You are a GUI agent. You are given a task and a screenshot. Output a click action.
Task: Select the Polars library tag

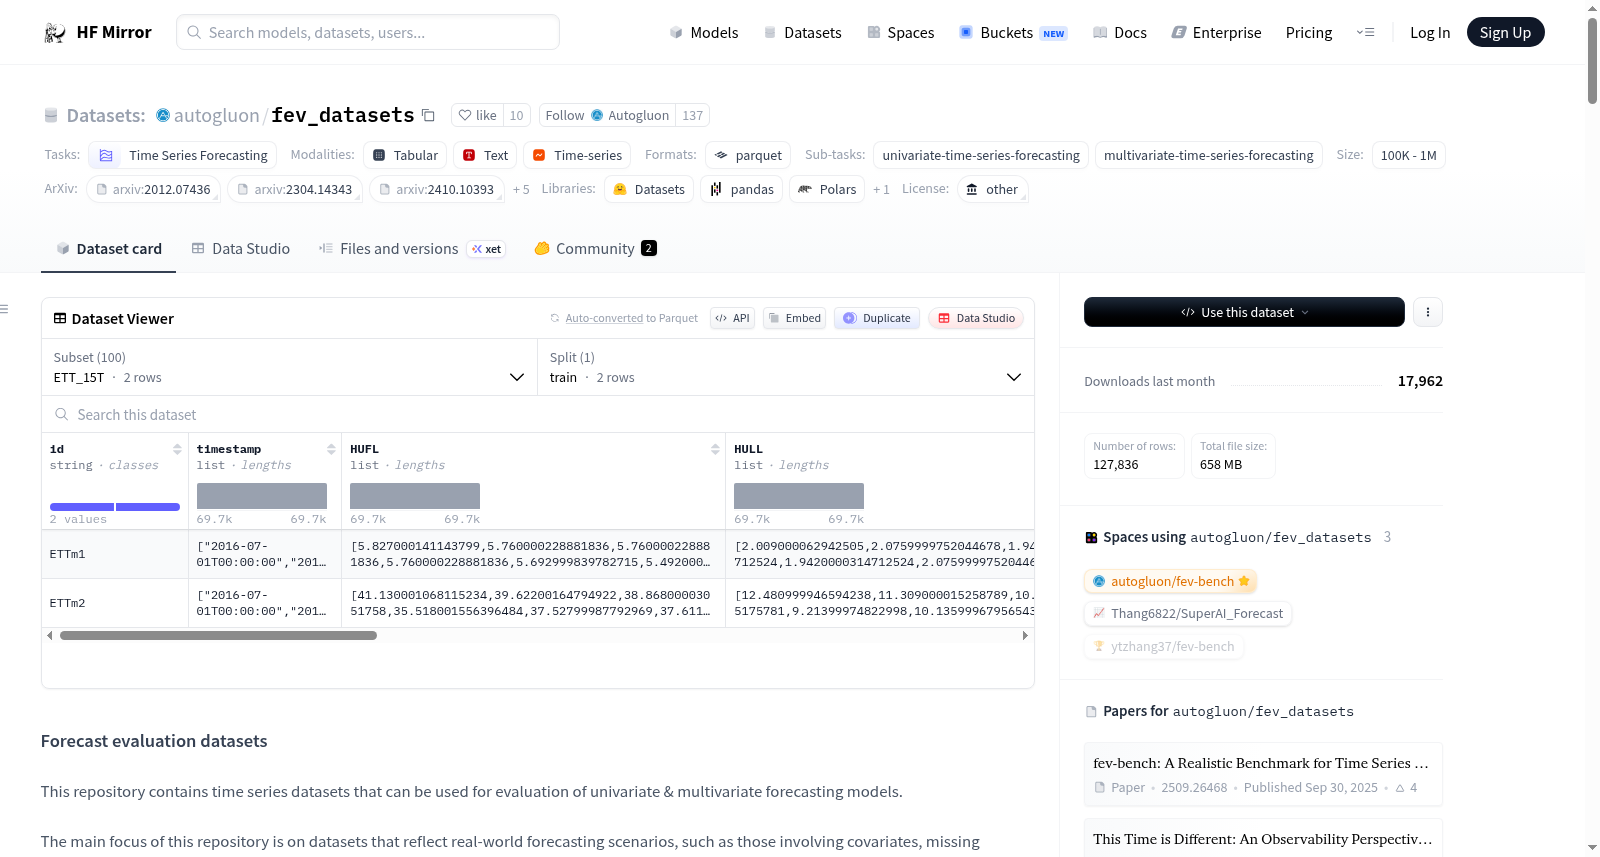pyautogui.click(x=827, y=189)
